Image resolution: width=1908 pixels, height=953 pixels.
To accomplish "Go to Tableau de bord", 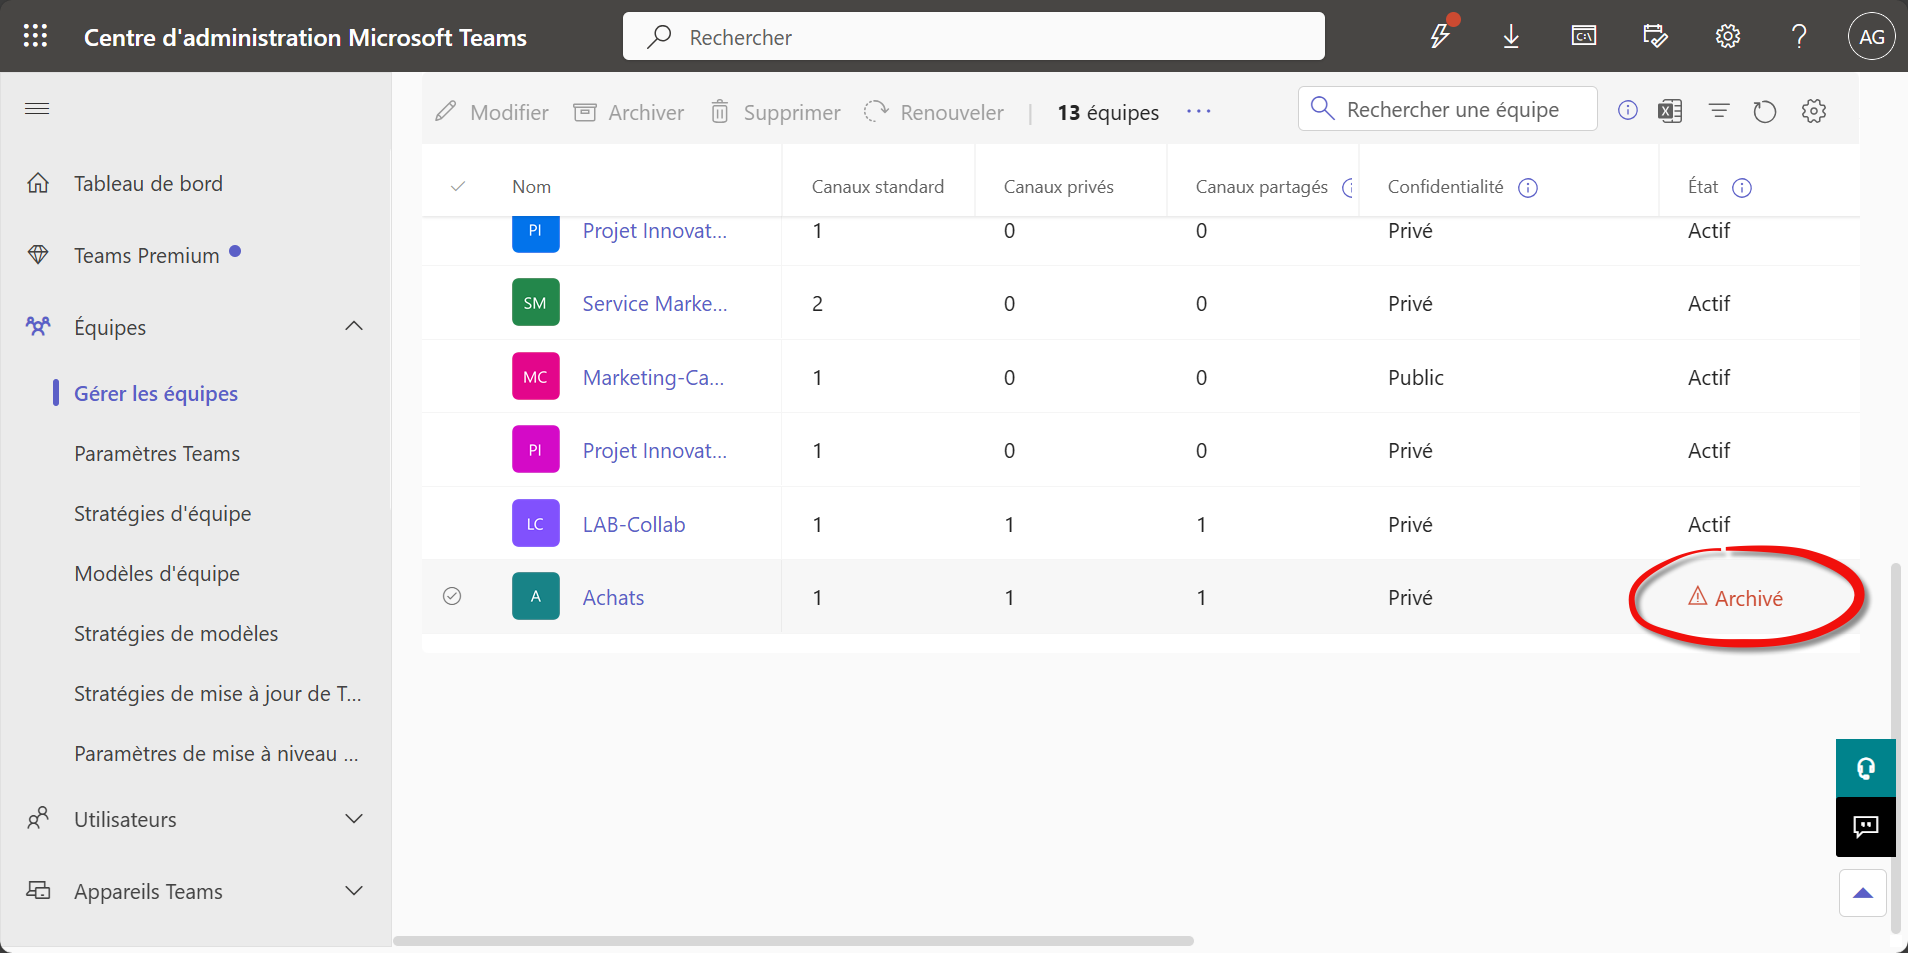I will (148, 184).
